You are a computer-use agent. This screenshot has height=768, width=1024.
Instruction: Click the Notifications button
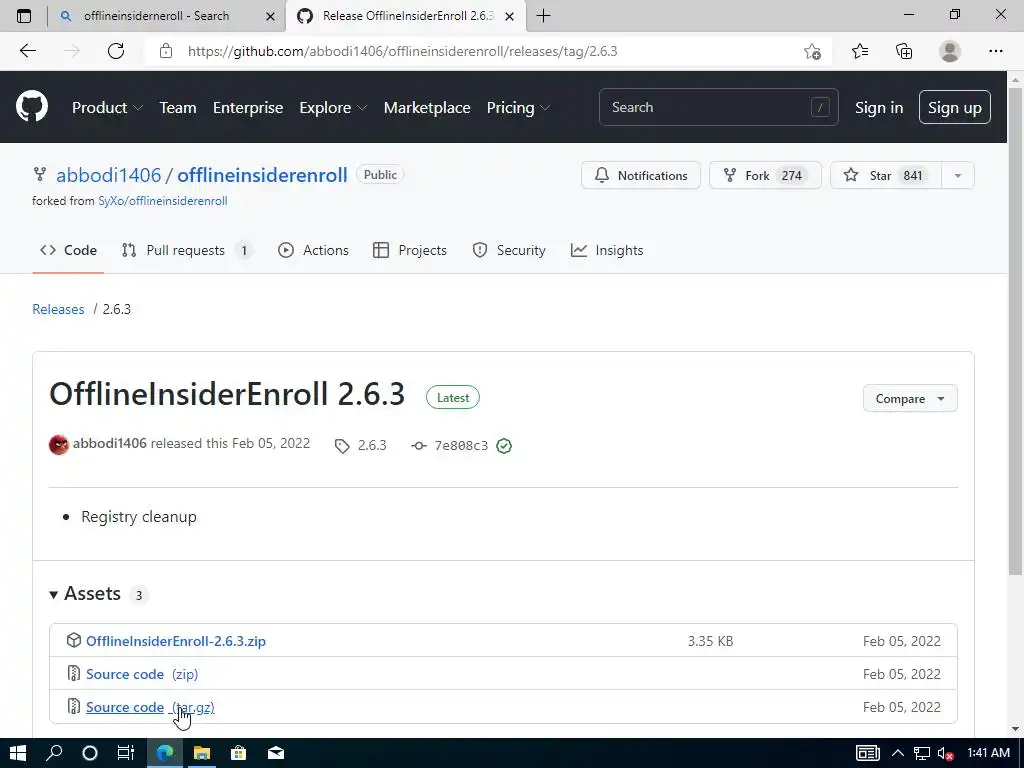(641, 175)
